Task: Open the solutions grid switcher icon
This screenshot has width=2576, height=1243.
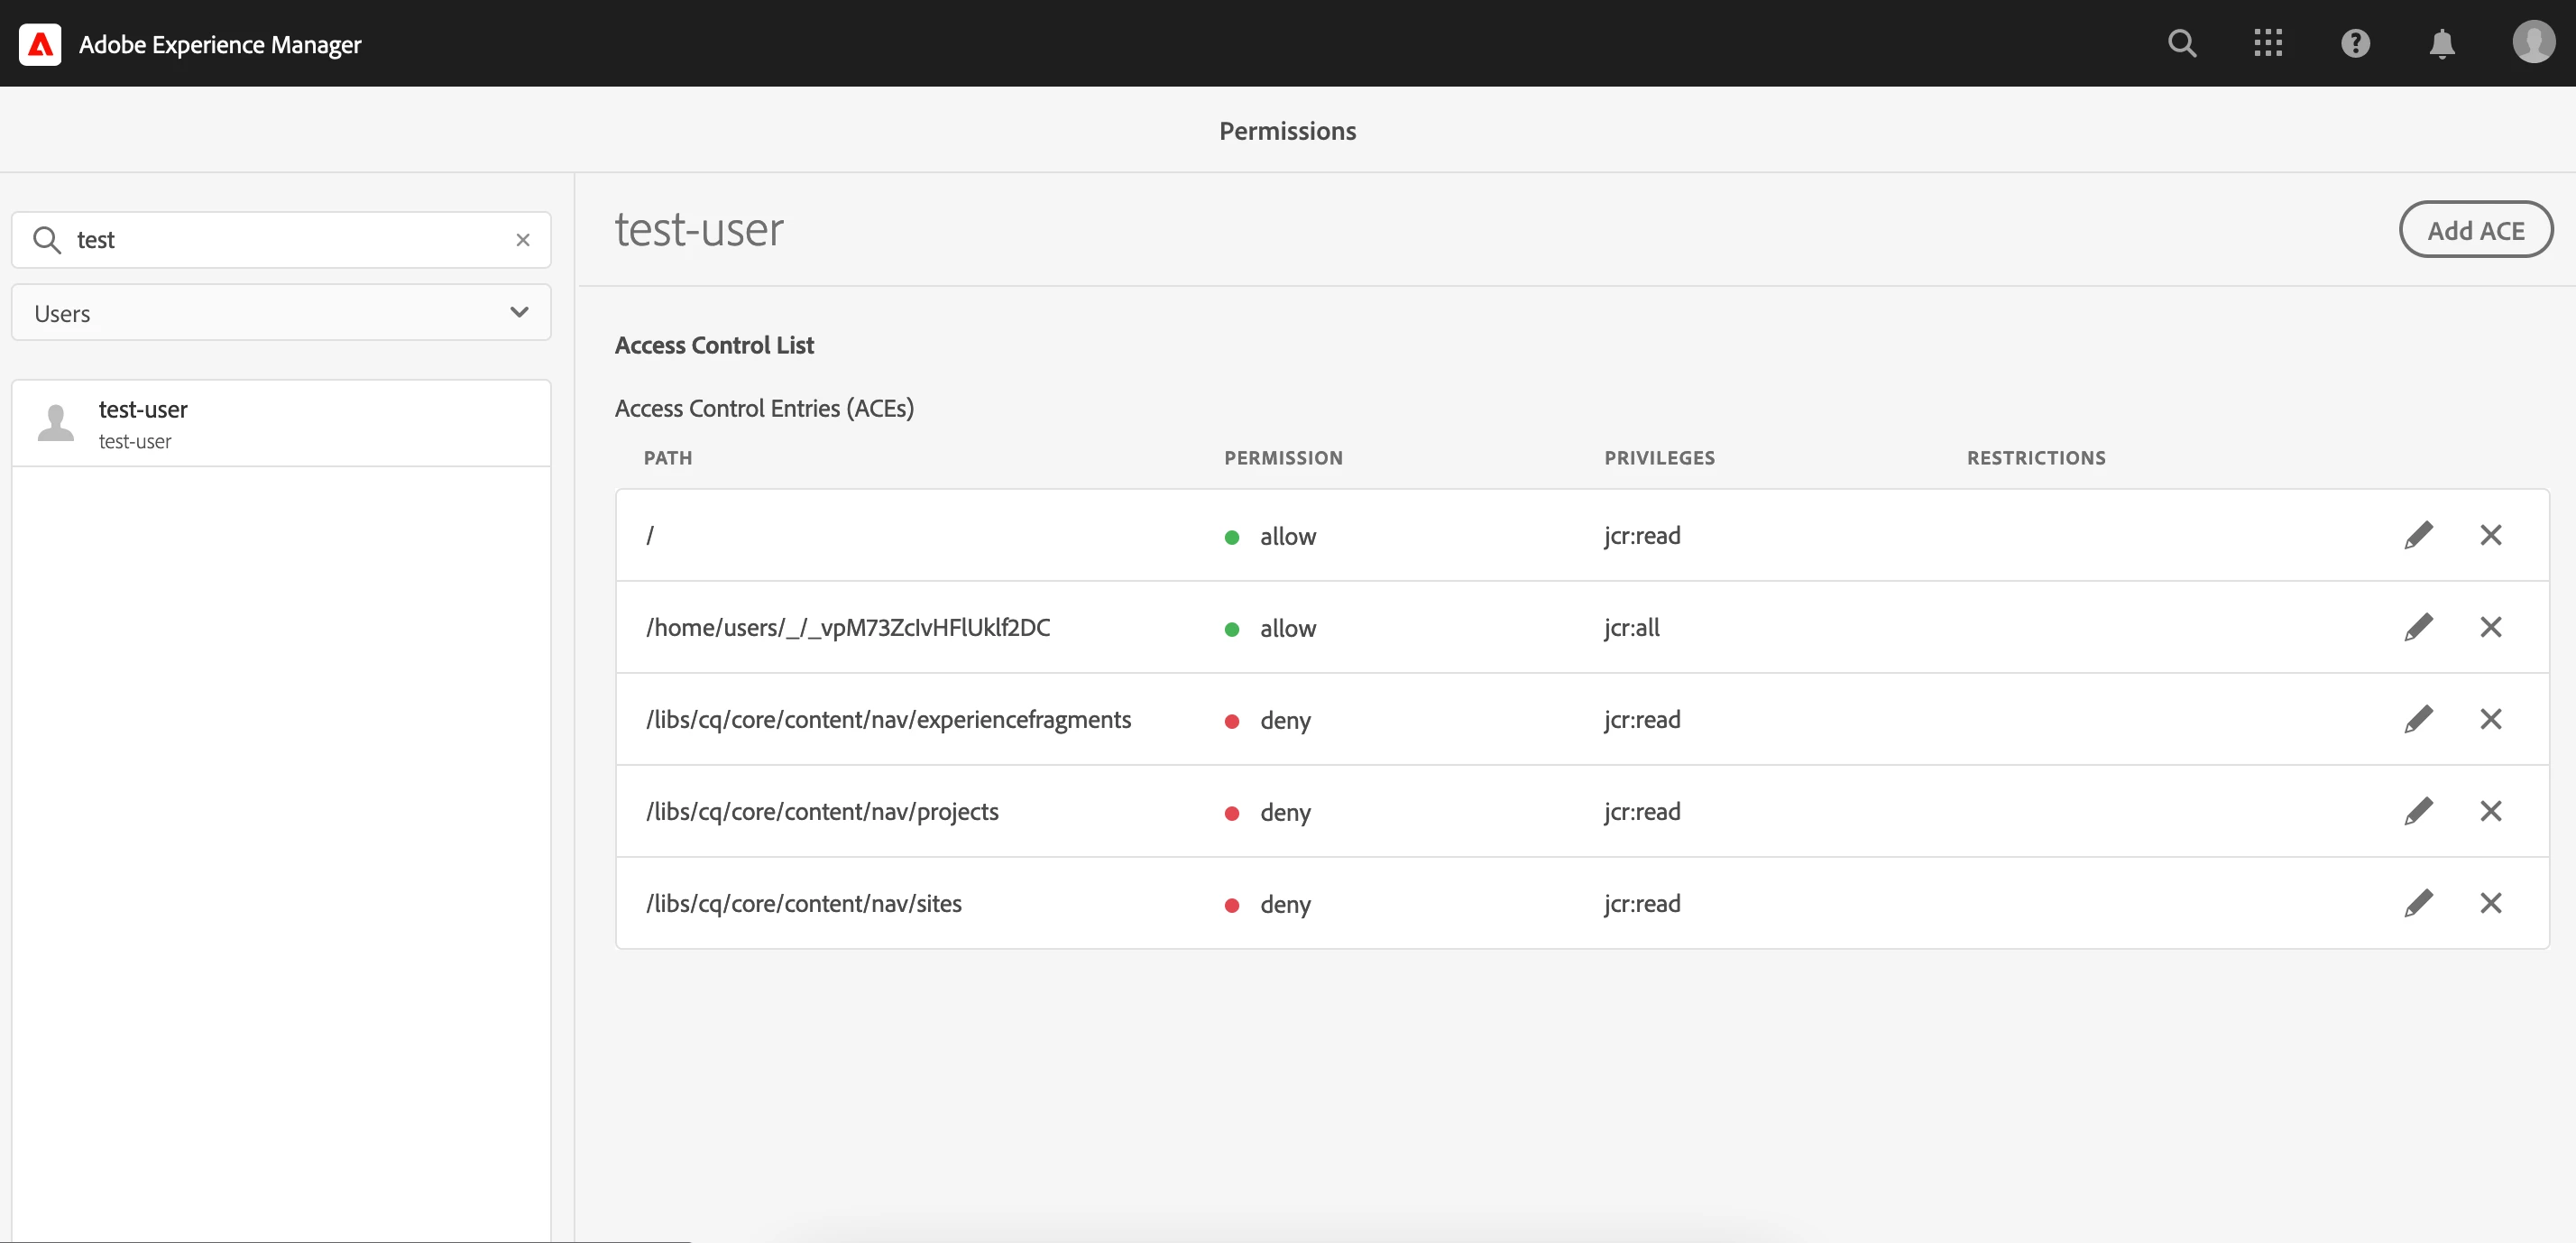Action: 2268,43
